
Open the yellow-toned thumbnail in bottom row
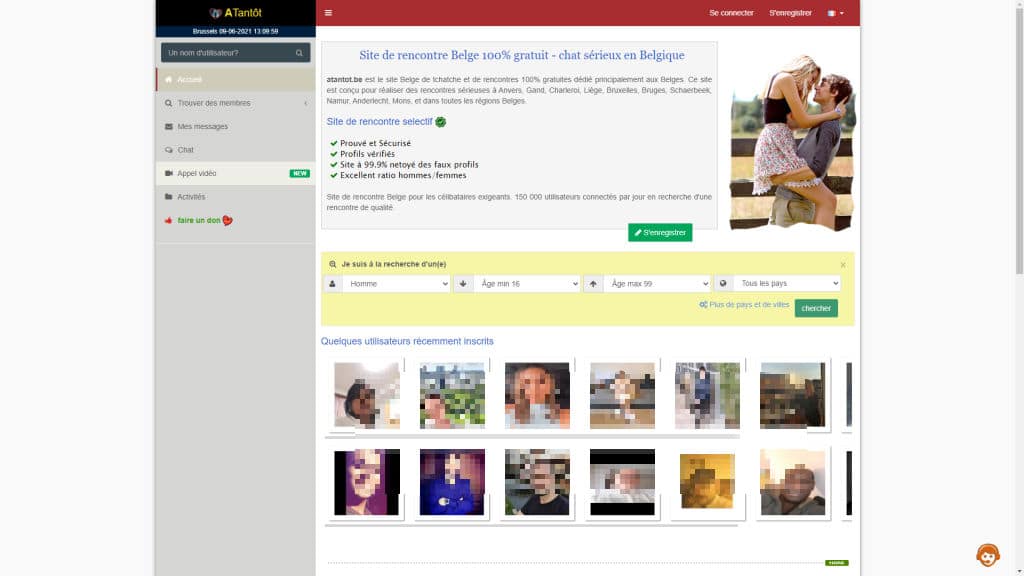point(707,482)
